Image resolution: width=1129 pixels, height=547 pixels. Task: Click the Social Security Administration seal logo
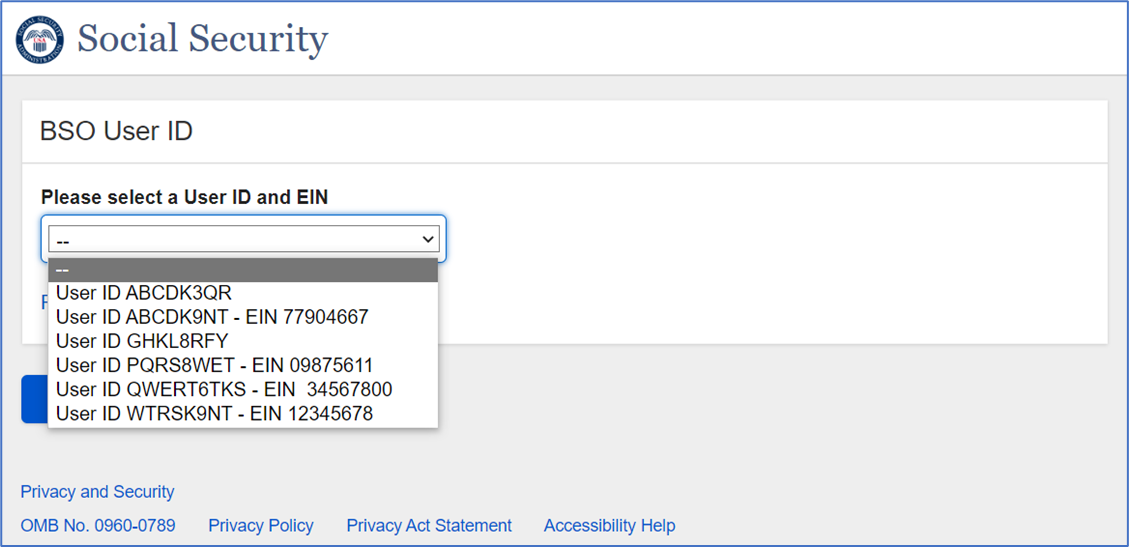(39, 40)
